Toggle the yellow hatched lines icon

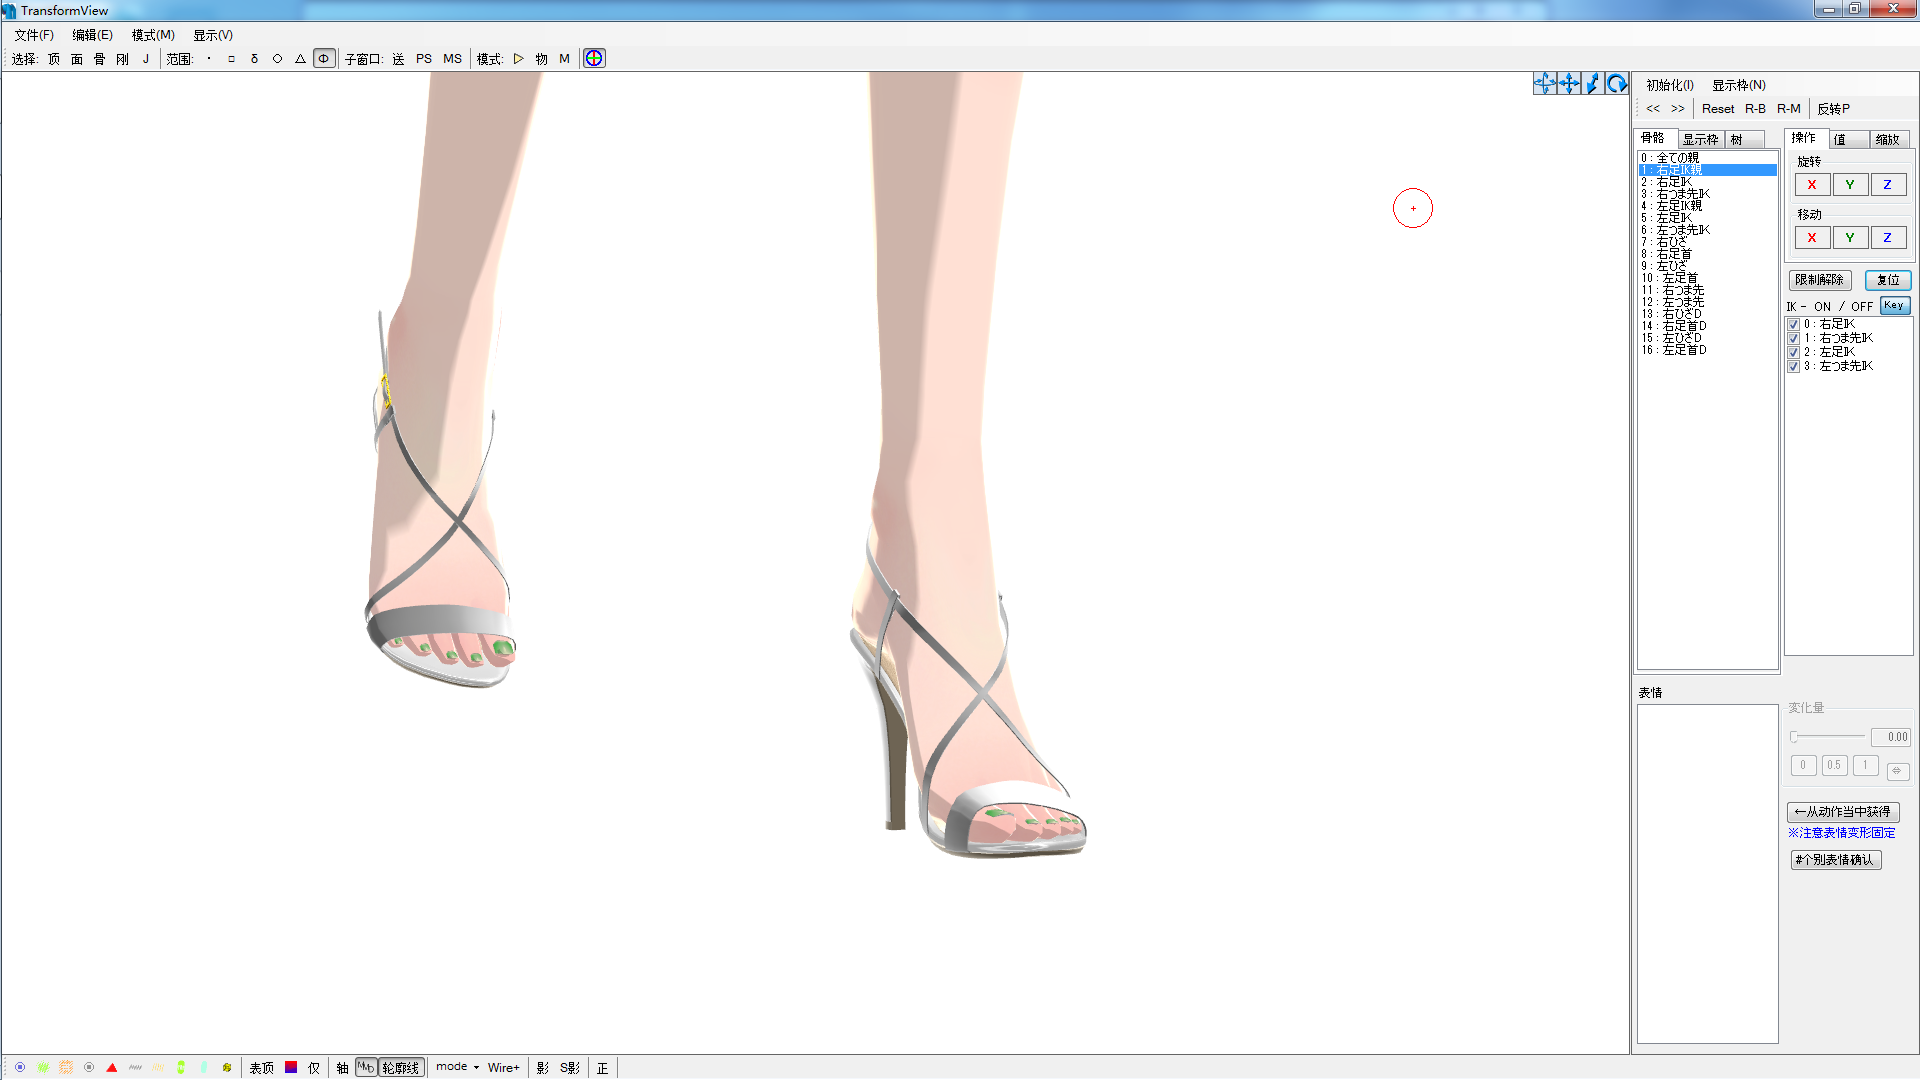[x=158, y=1067]
